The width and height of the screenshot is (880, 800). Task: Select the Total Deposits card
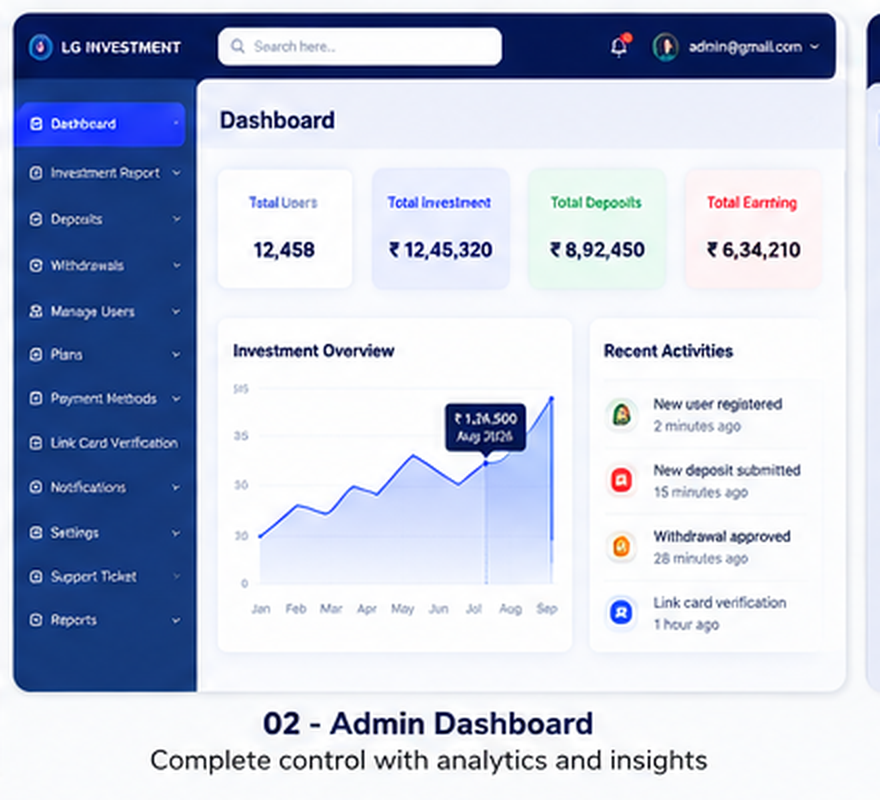[x=597, y=229]
